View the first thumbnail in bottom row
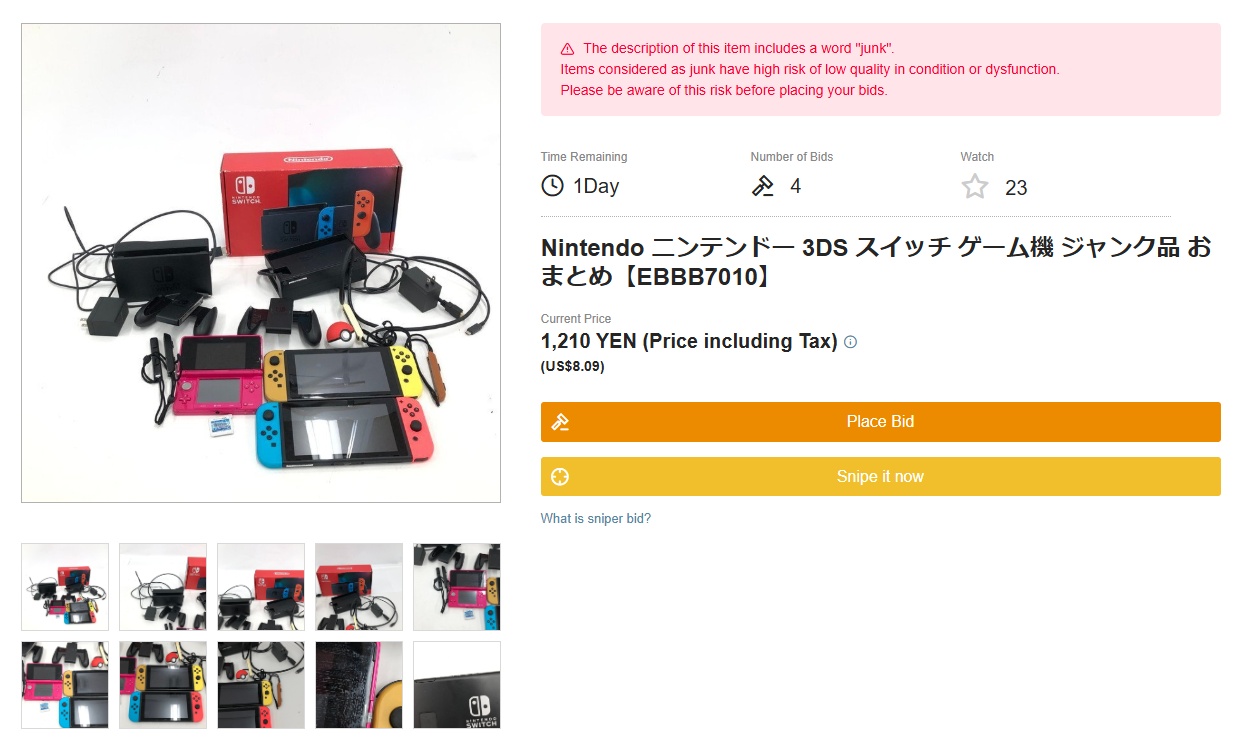 65,685
